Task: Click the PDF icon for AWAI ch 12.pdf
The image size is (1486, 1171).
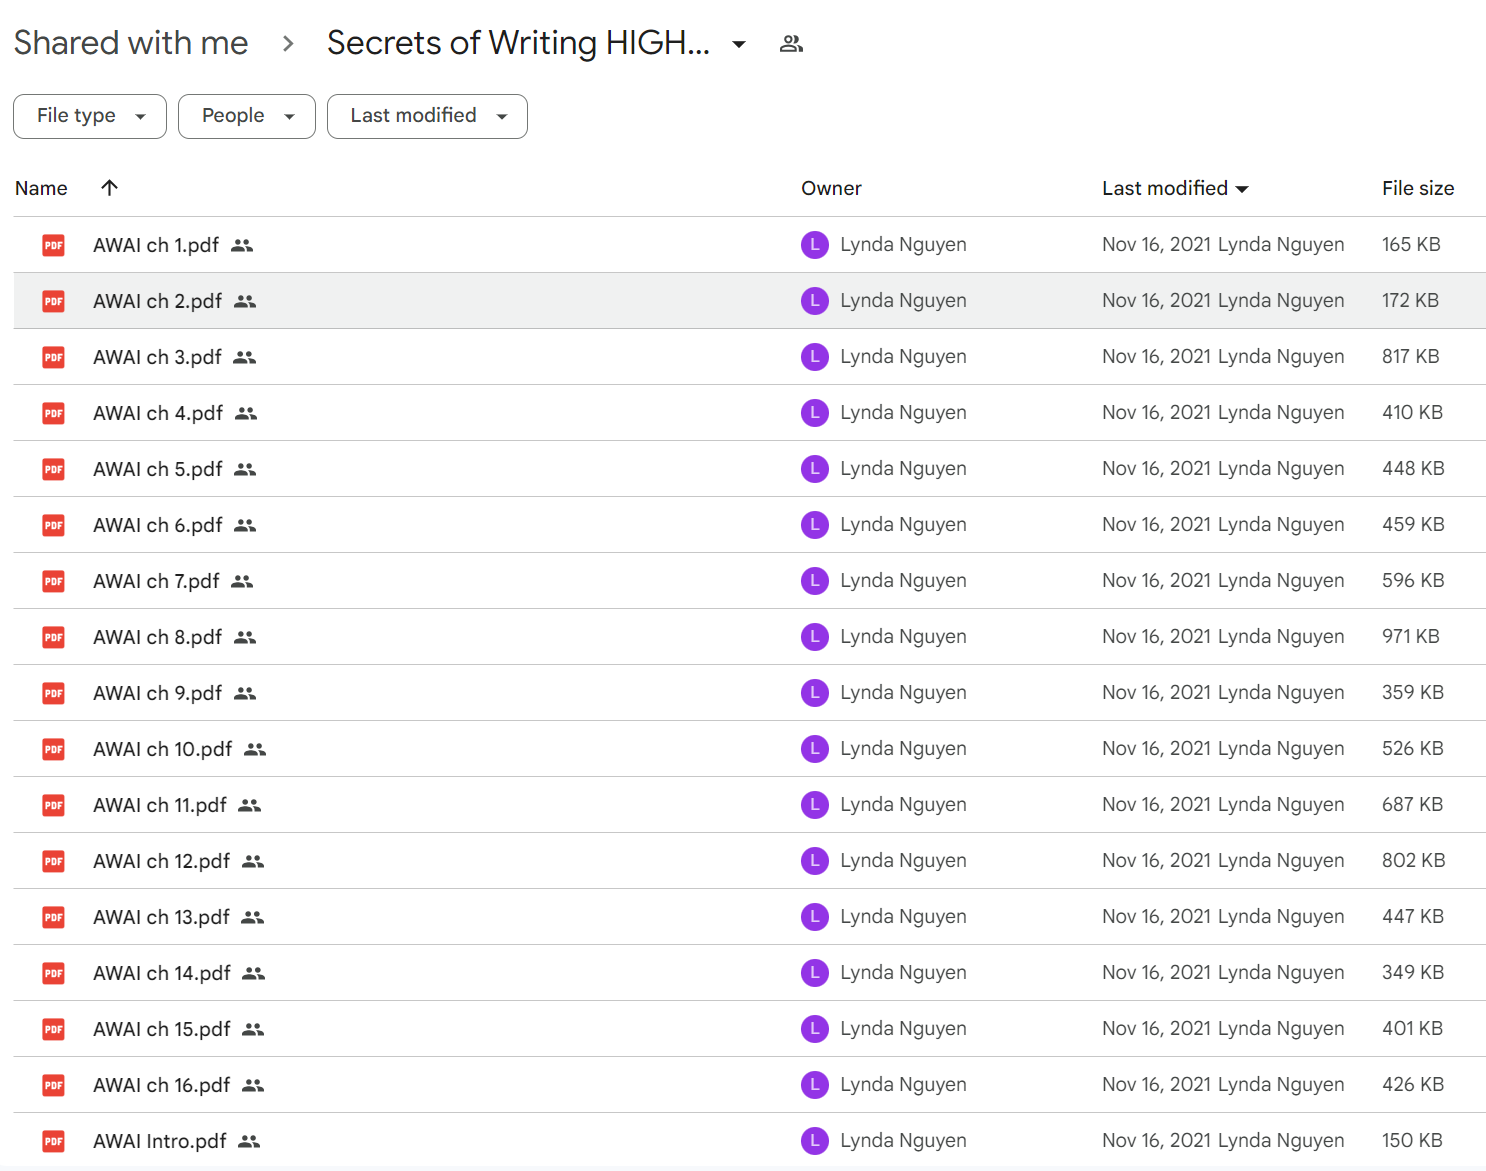Action: click(54, 861)
